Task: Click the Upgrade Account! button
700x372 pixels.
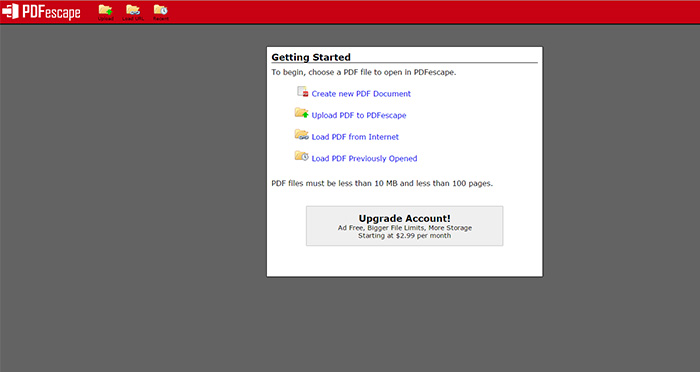Action: [404, 226]
